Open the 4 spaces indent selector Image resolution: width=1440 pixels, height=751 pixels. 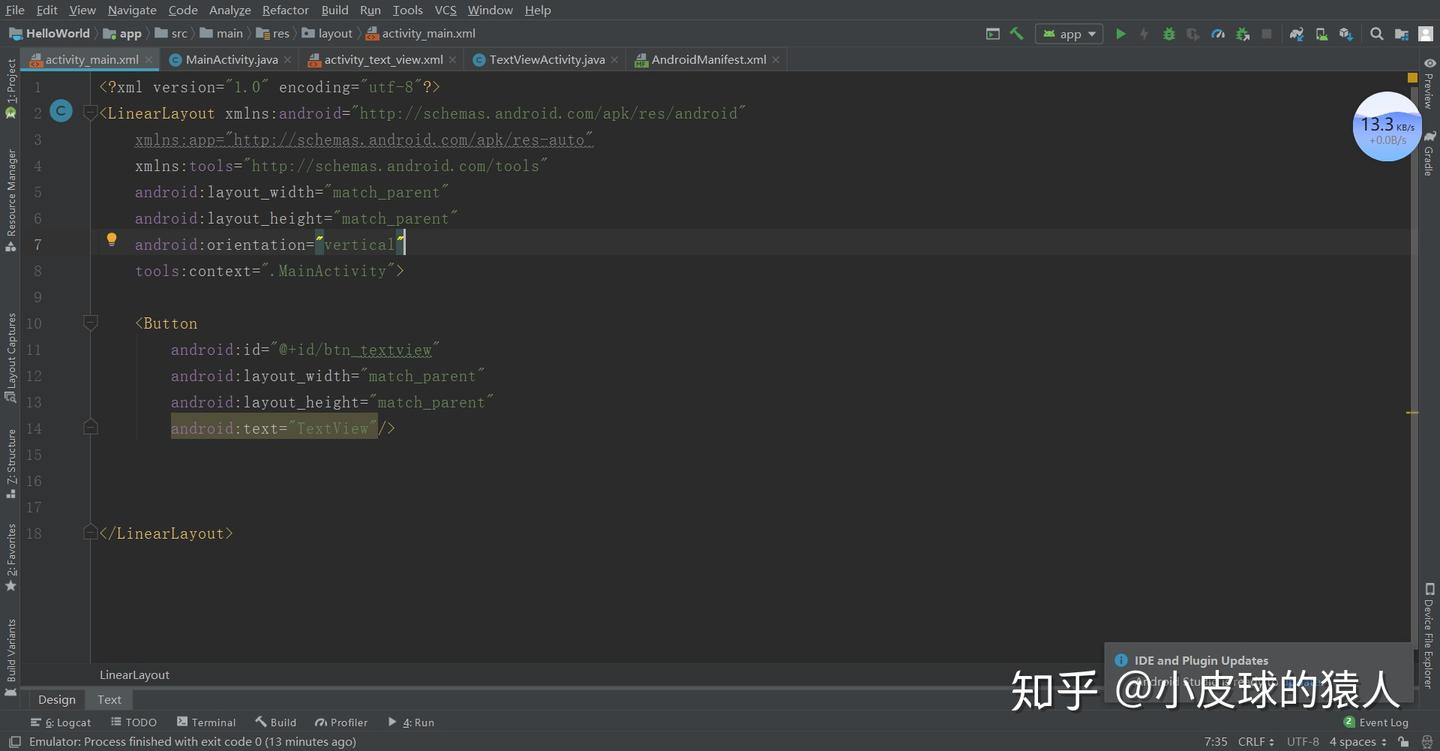pos(1358,742)
